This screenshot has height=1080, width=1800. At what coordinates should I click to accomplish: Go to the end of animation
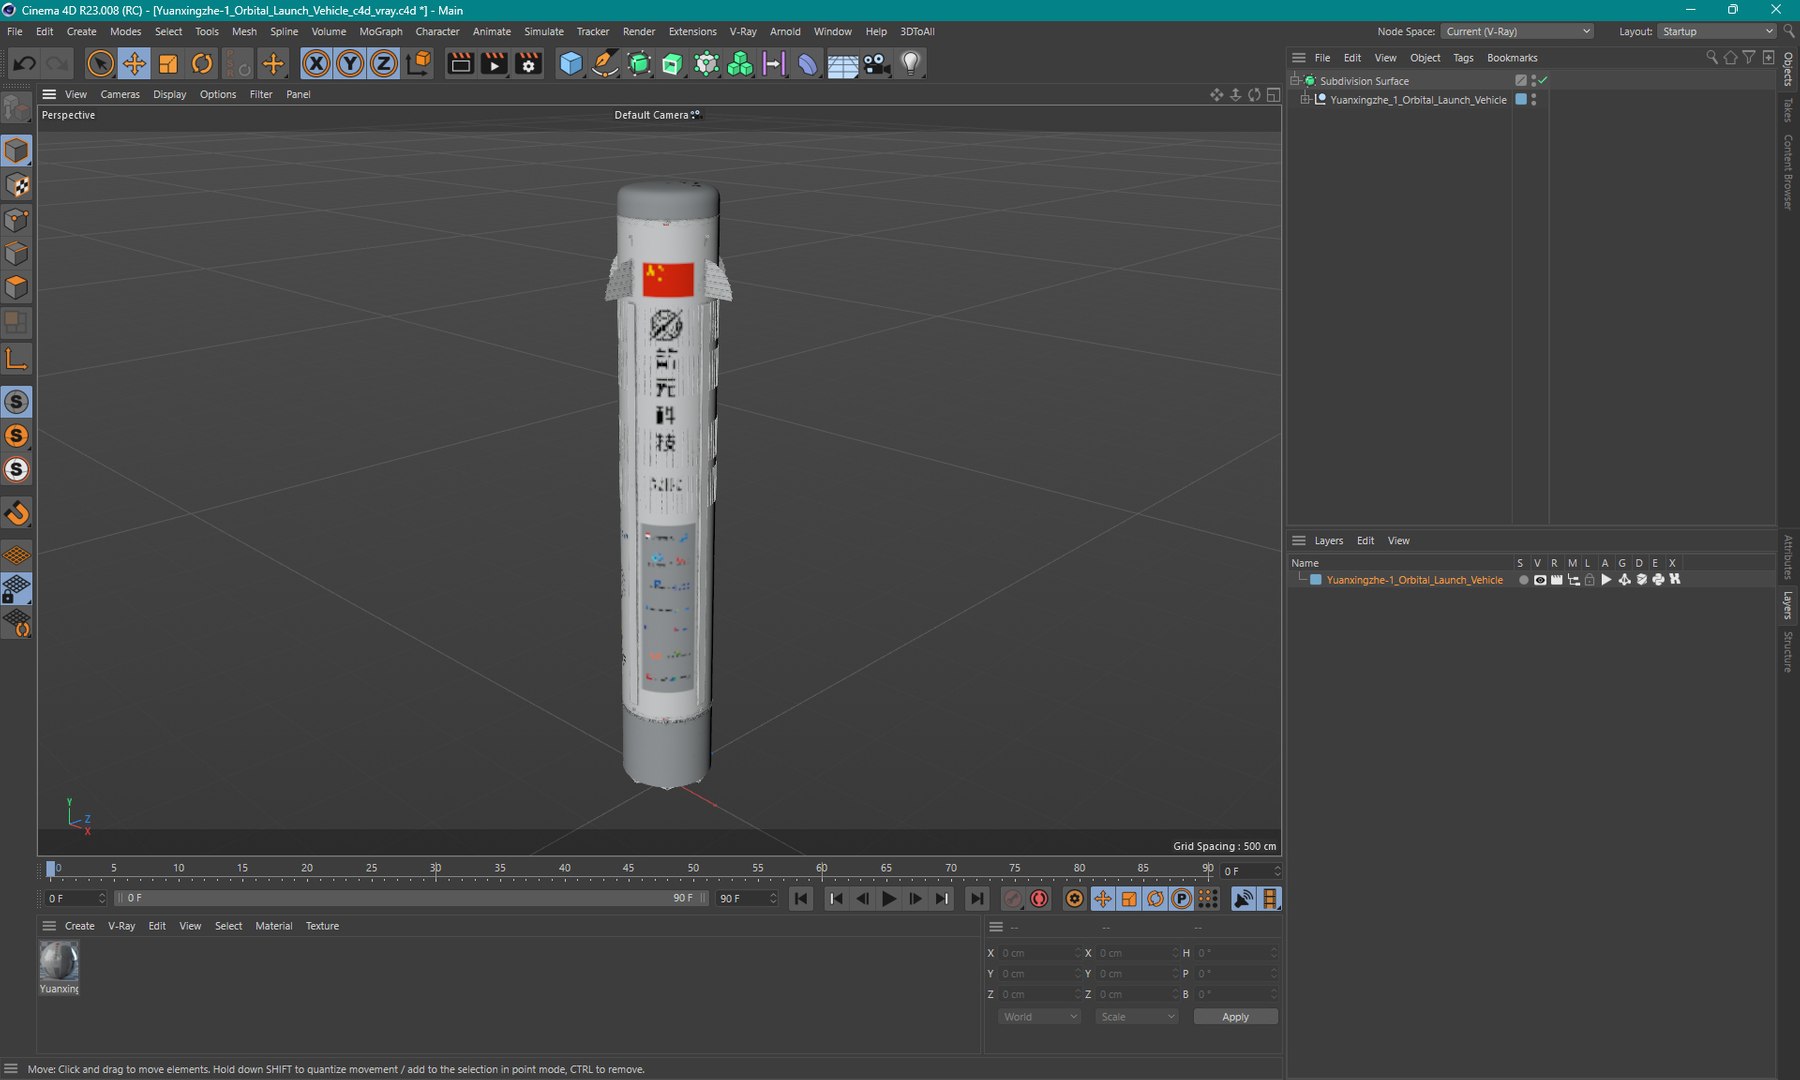[976, 899]
